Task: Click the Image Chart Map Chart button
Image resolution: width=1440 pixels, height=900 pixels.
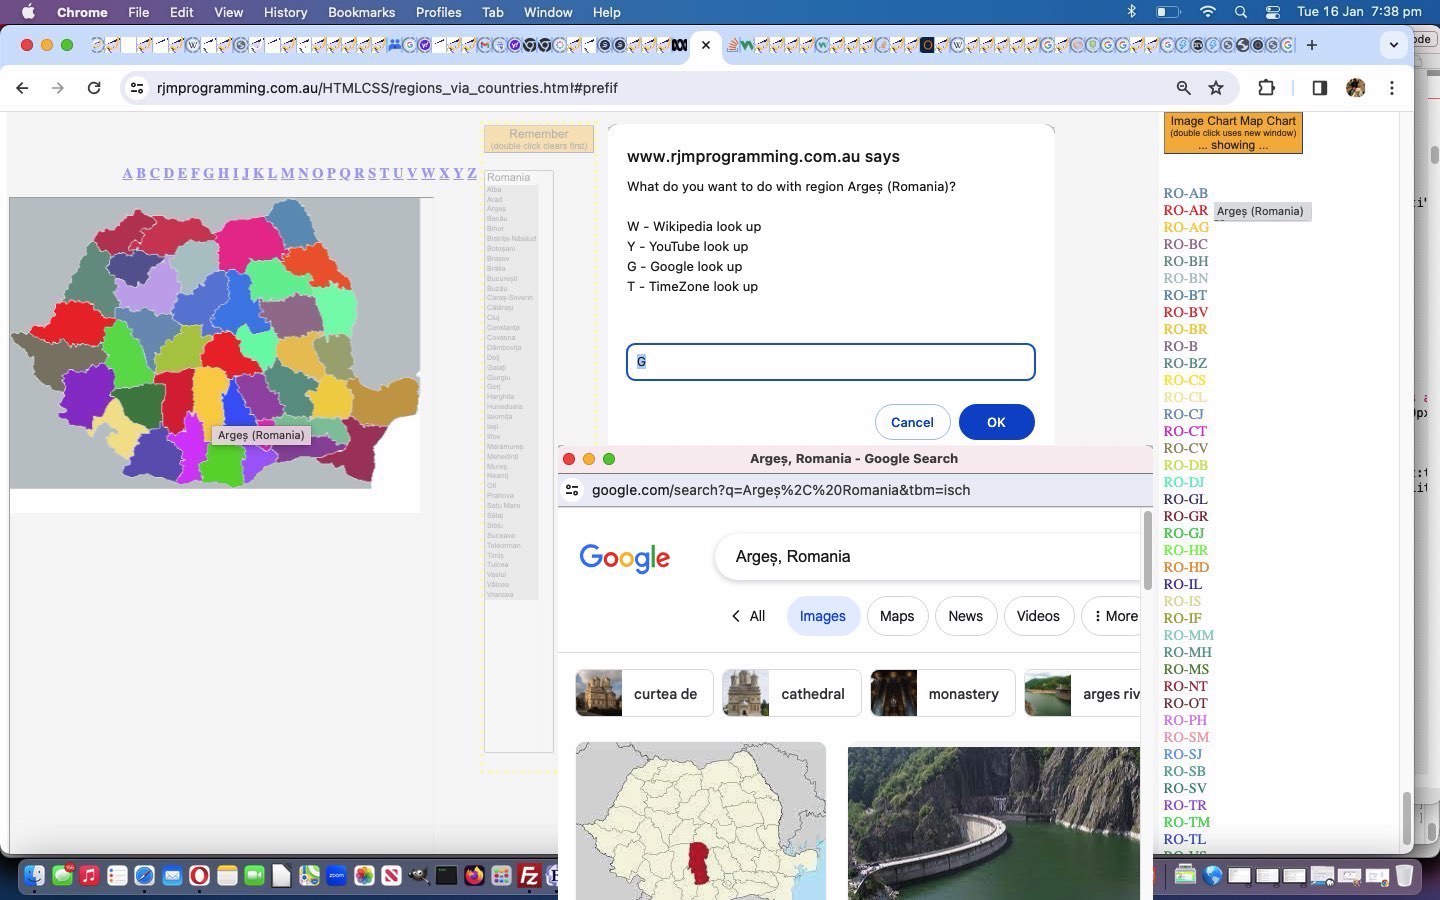Action: point(1233,133)
